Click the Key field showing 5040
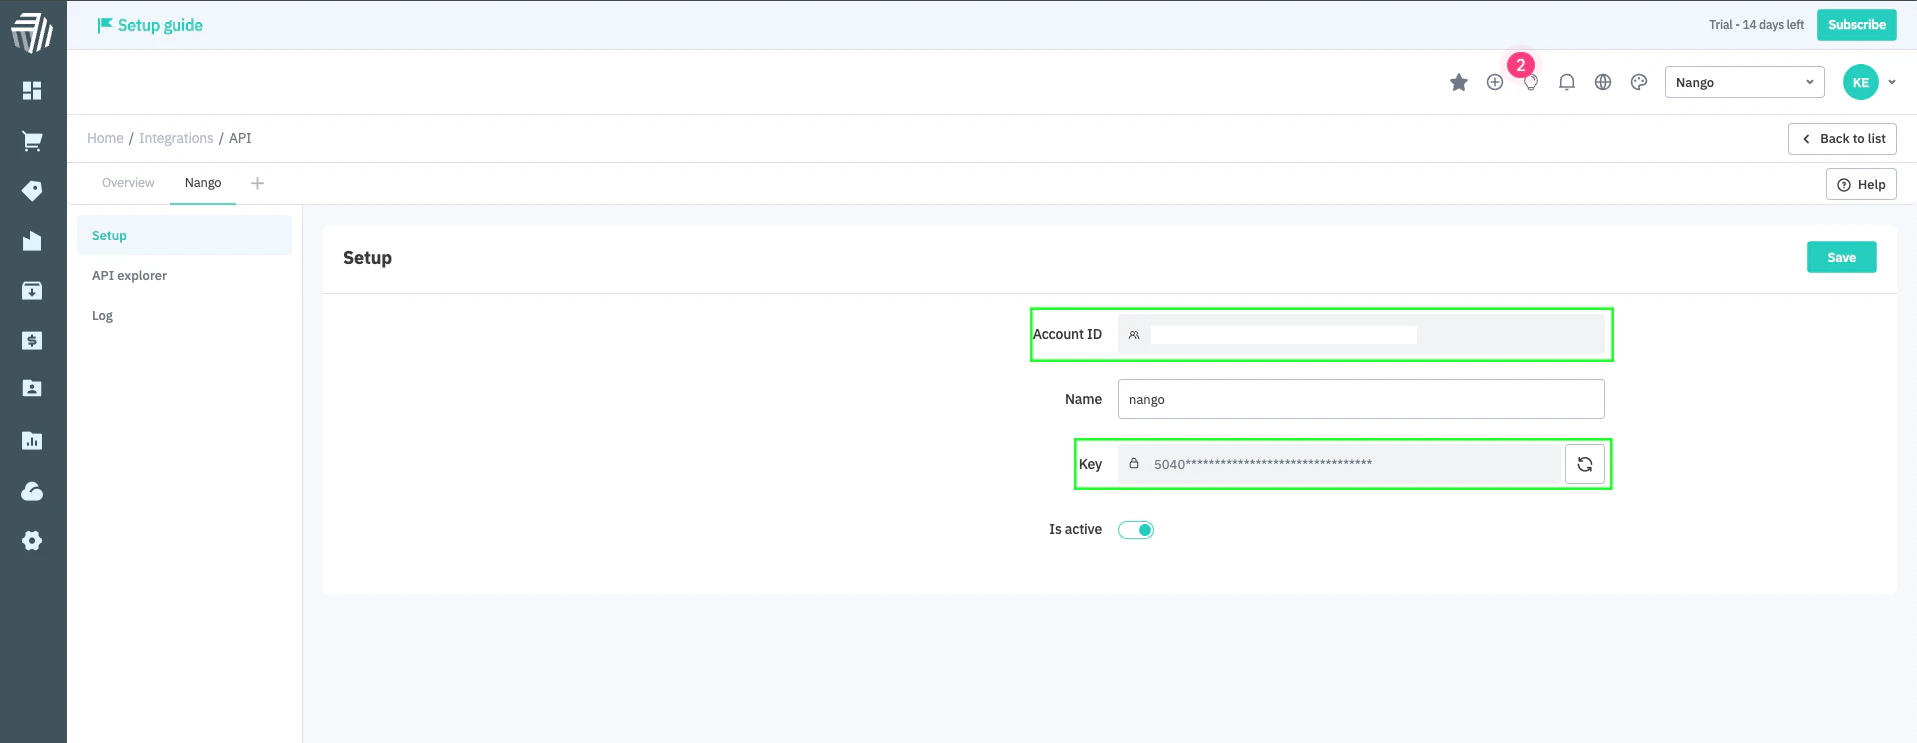1917x743 pixels. pos(1339,464)
